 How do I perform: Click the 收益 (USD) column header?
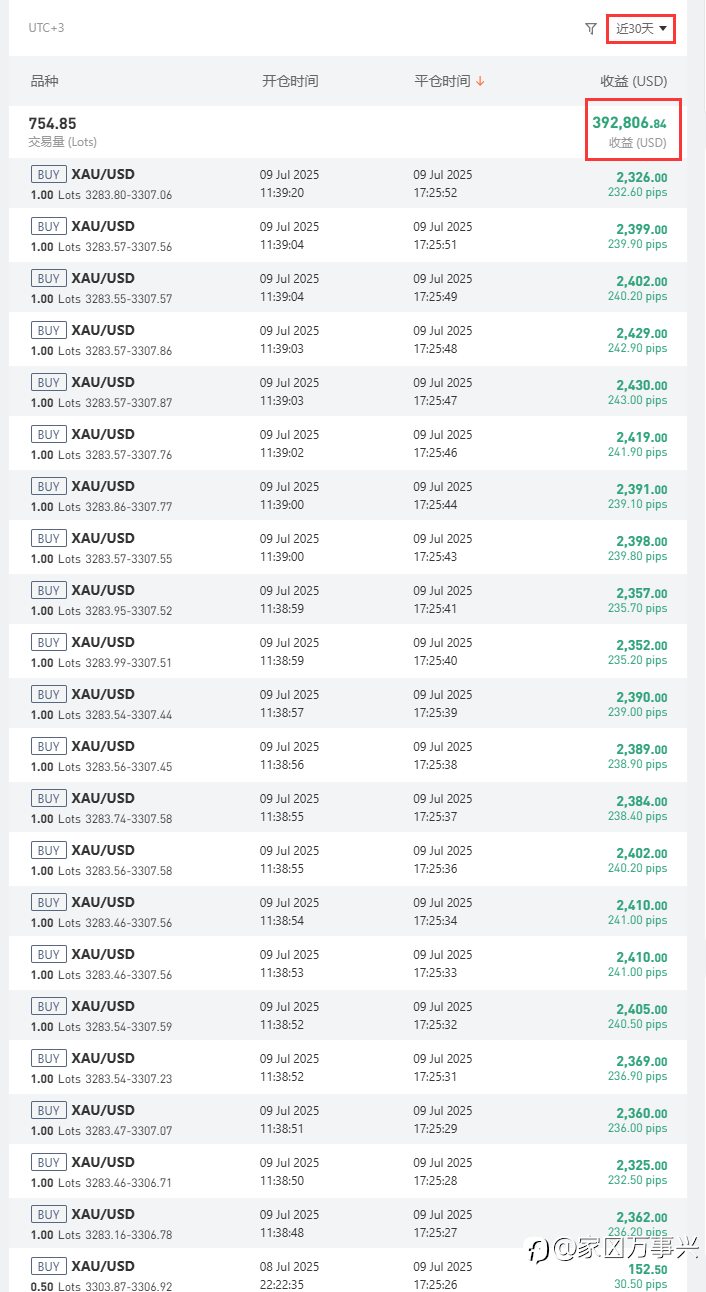pyautogui.click(x=633, y=81)
